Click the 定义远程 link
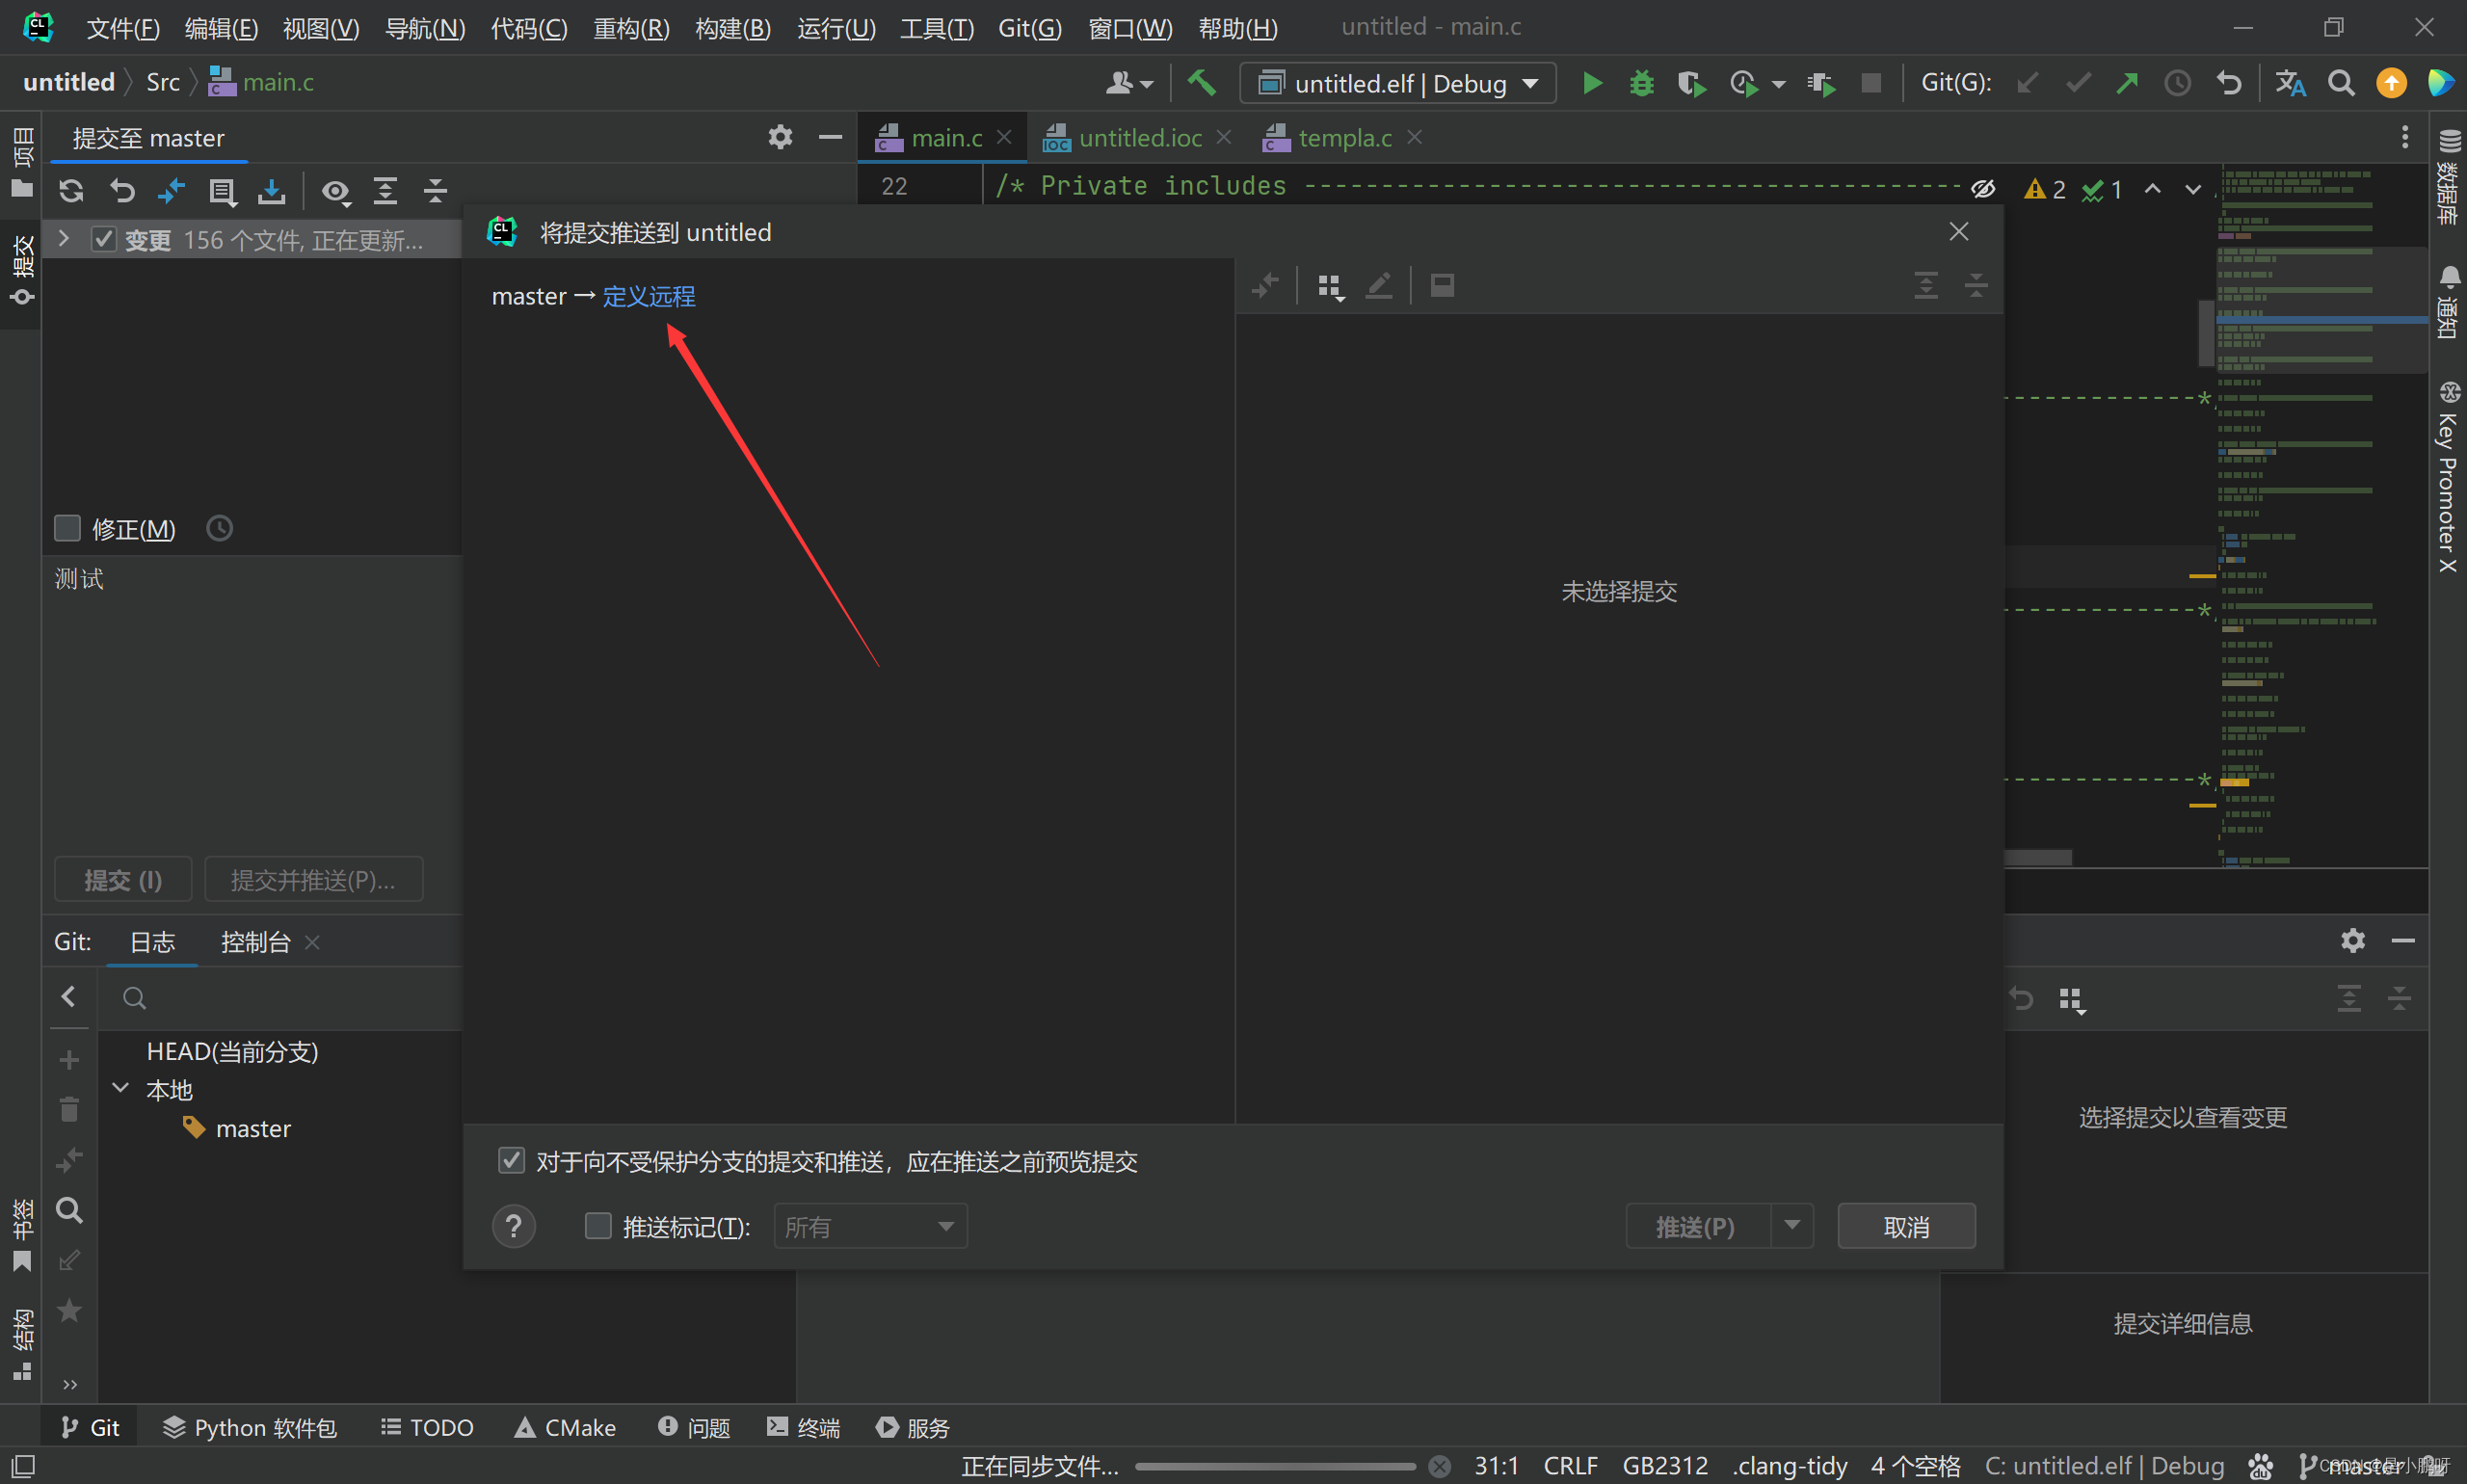The width and height of the screenshot is (2467, 1484). pyautogui.click(x=648, y=296)
